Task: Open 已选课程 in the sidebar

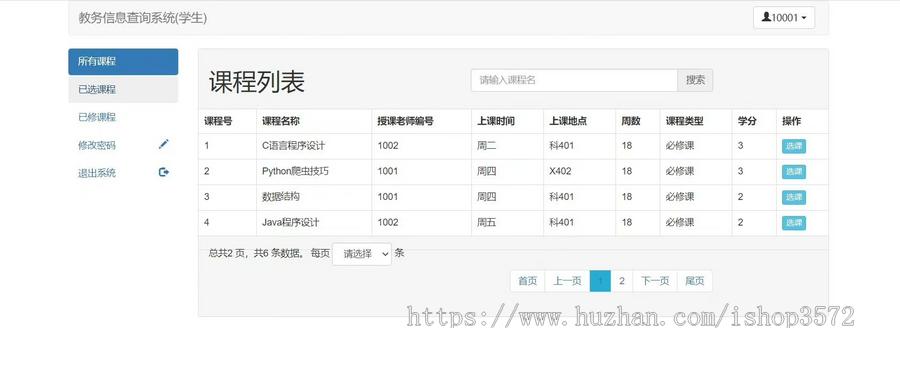Action: tap(123, 90)
